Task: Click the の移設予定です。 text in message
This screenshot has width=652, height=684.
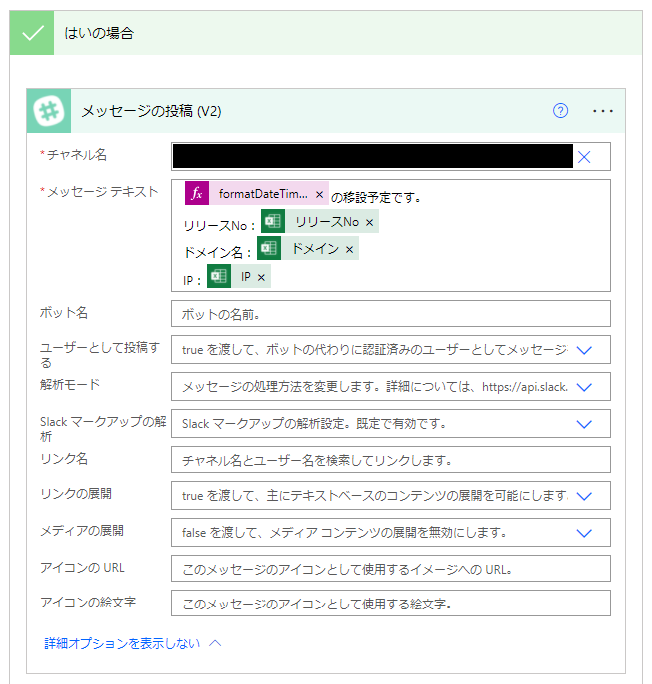Action: [x=376, y=198]
